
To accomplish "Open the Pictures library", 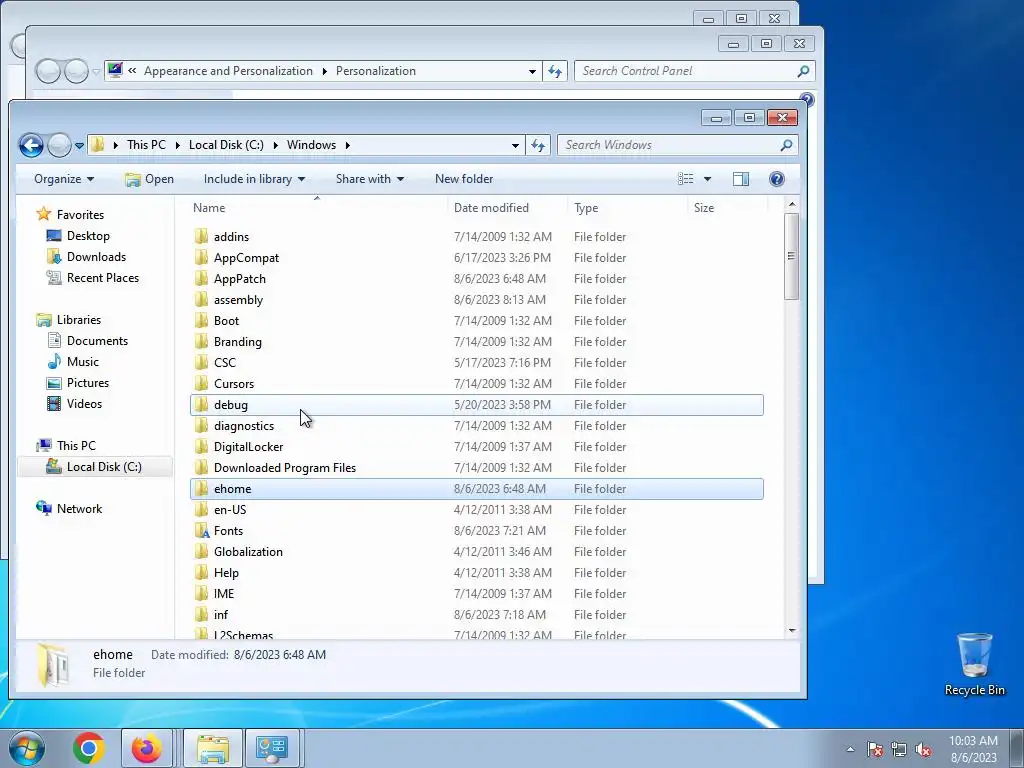I will coord(88,383).
